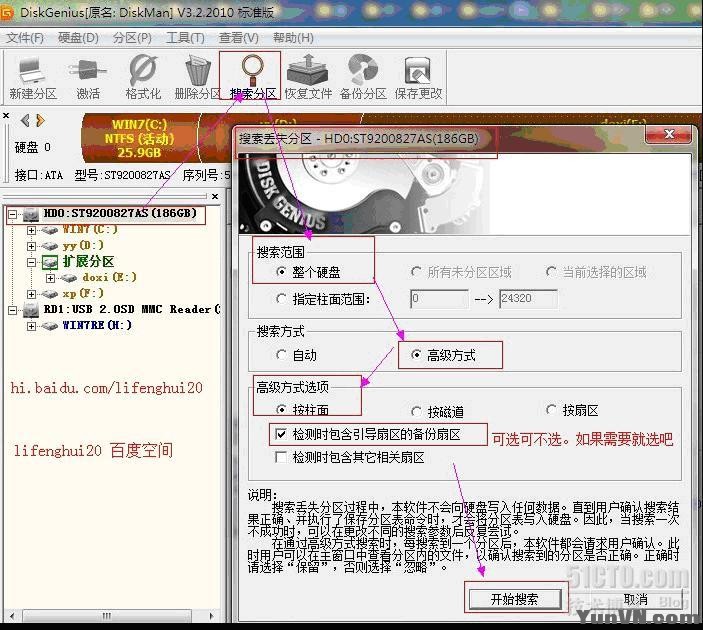Choose the 高级方式 search mode radio

(416, 355)
